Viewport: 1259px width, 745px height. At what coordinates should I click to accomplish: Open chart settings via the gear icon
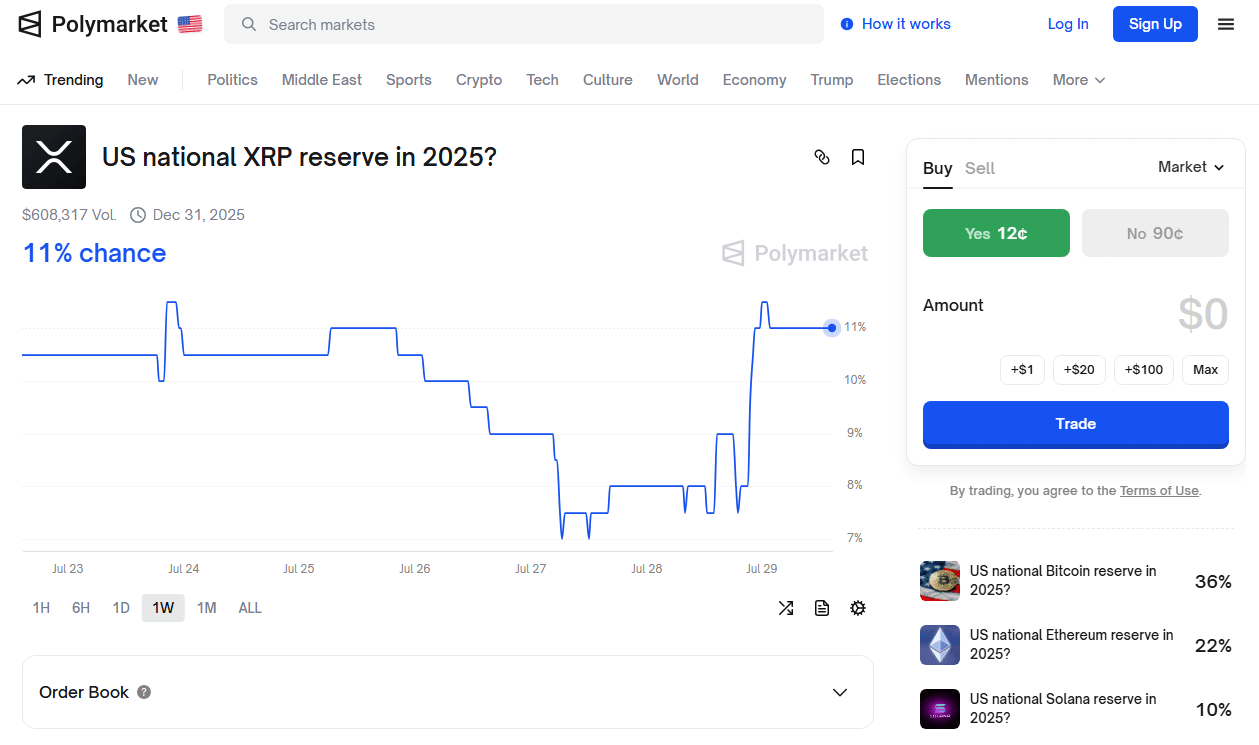click(x=858, y=607)
